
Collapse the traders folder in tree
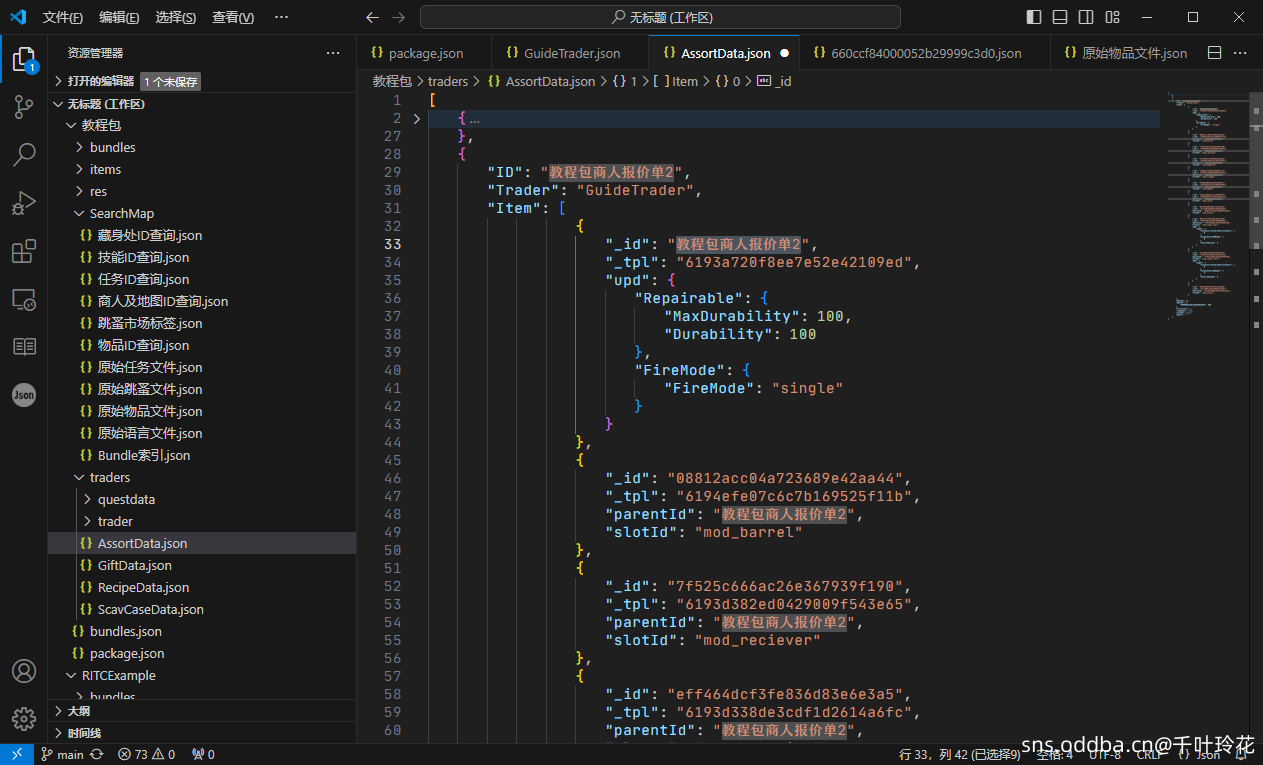pos(80,477)
